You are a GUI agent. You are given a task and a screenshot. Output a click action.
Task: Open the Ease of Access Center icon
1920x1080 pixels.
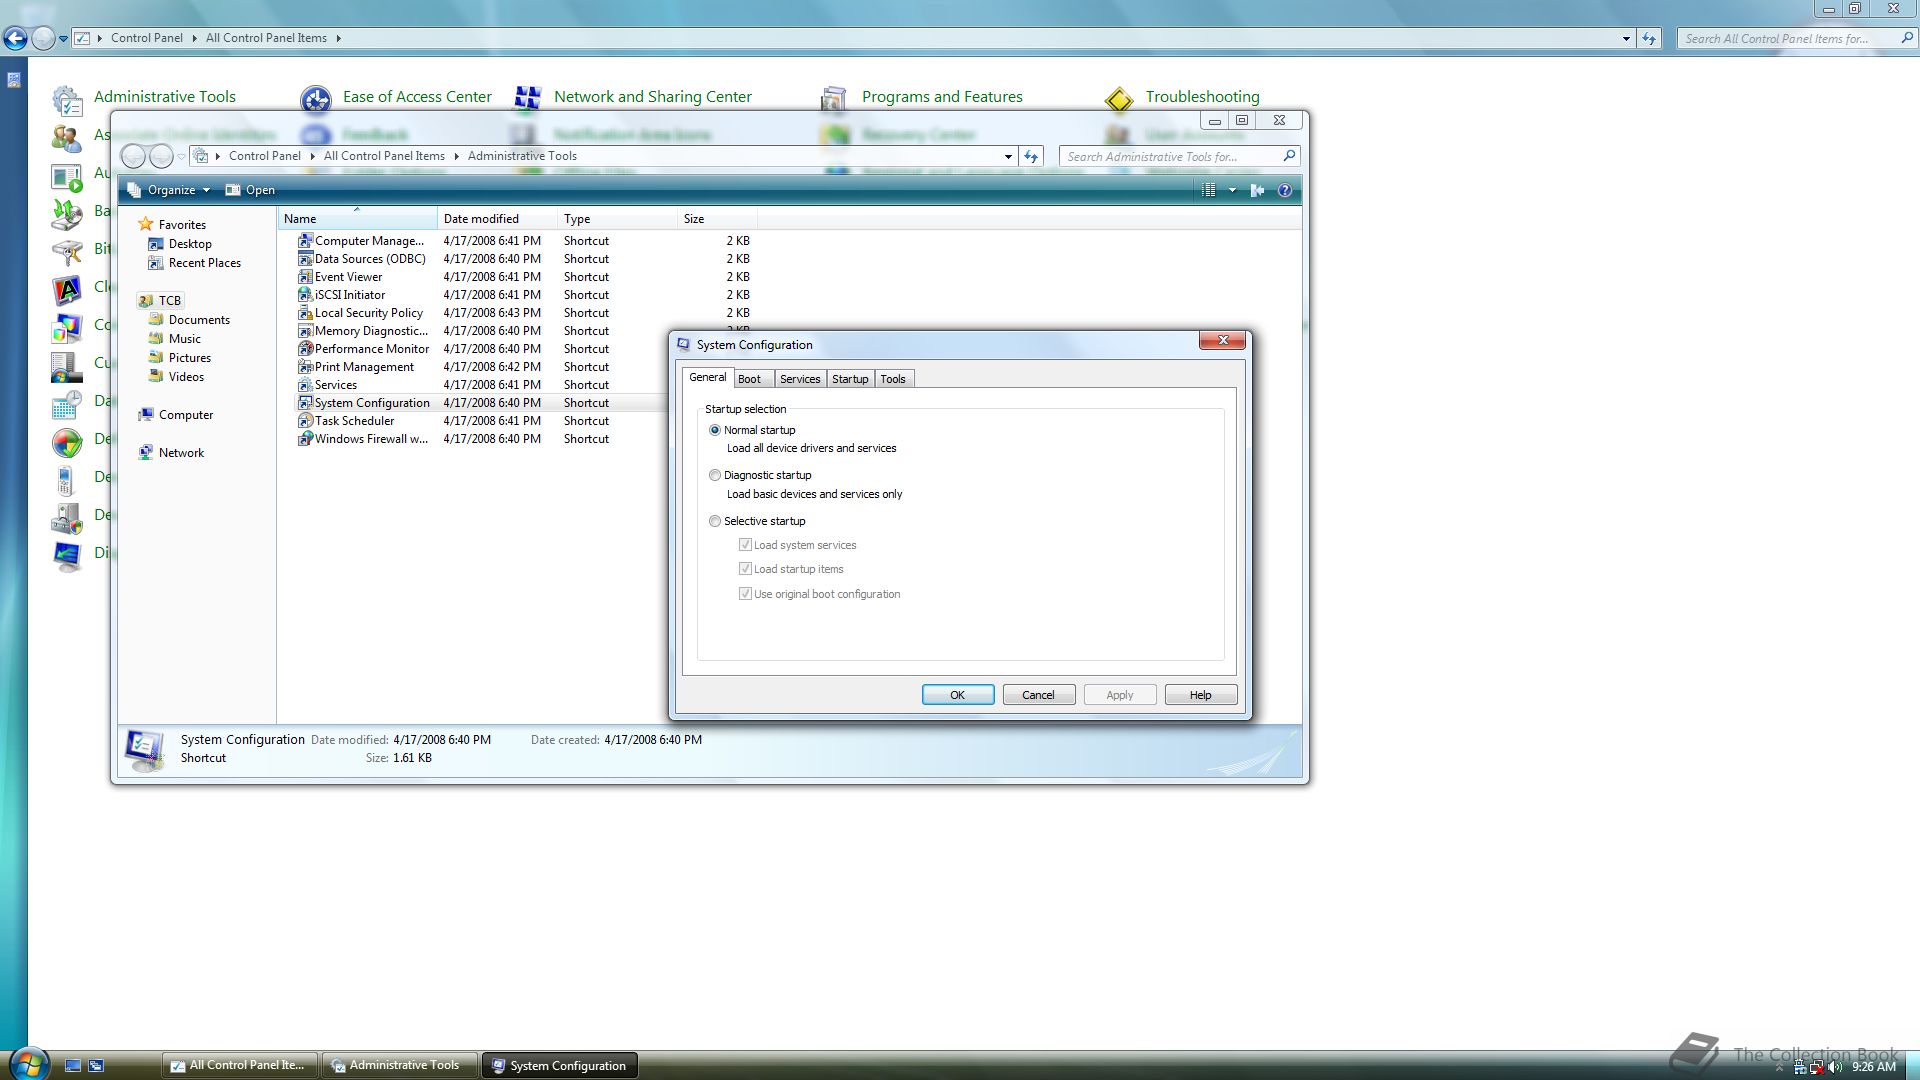pos(316,99)
